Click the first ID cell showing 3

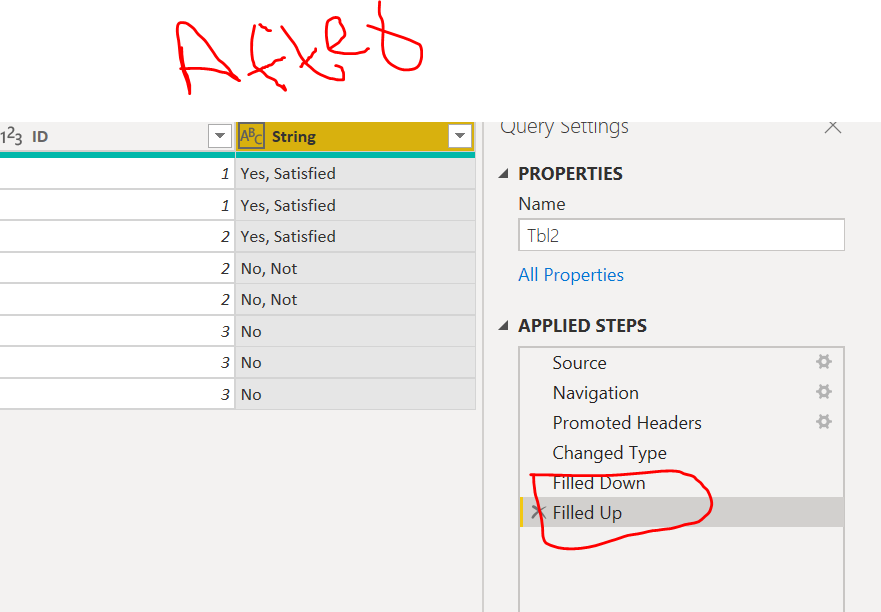tap(117, 332)
